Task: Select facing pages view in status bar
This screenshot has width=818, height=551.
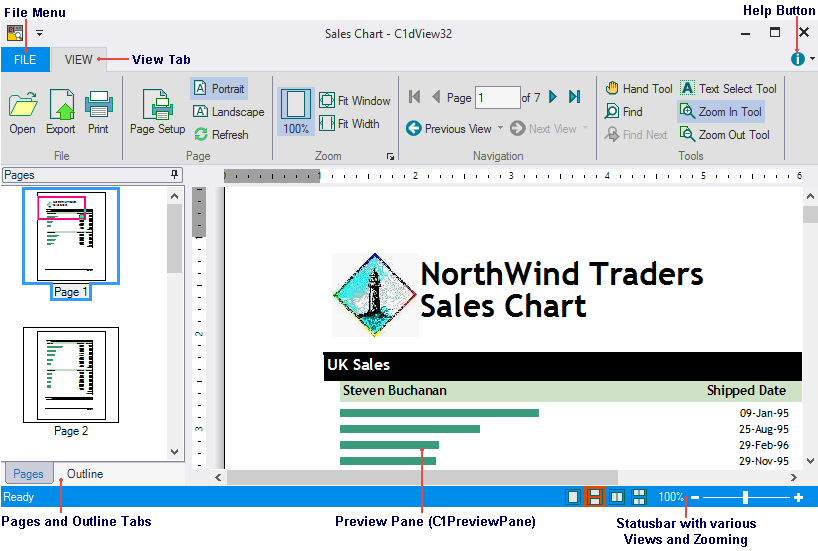Action: coord(617,497)
